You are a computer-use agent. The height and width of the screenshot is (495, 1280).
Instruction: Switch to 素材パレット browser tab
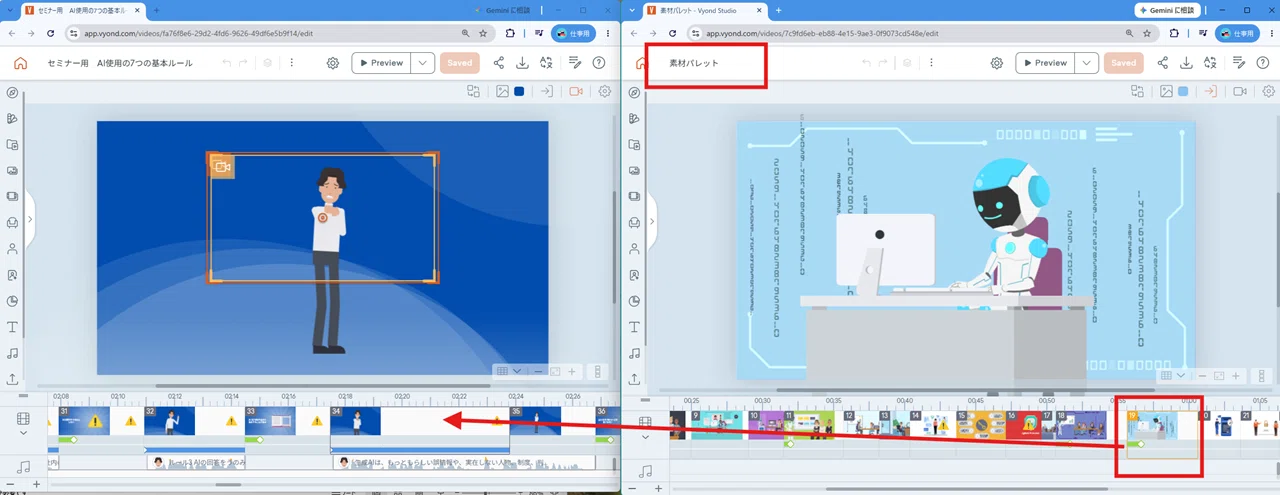[705, 10]
